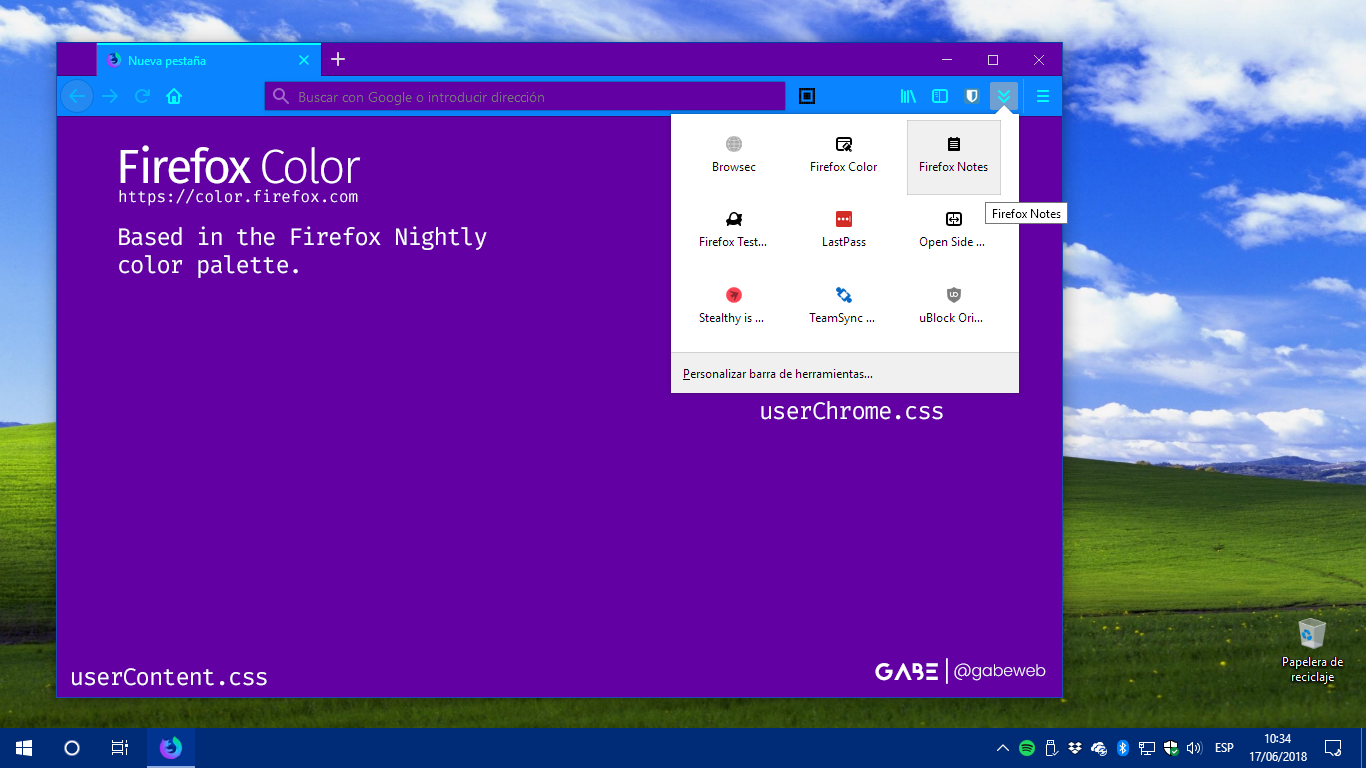Open the Windows Start menu
This screenshot has height=768, width=1366.
24,748
